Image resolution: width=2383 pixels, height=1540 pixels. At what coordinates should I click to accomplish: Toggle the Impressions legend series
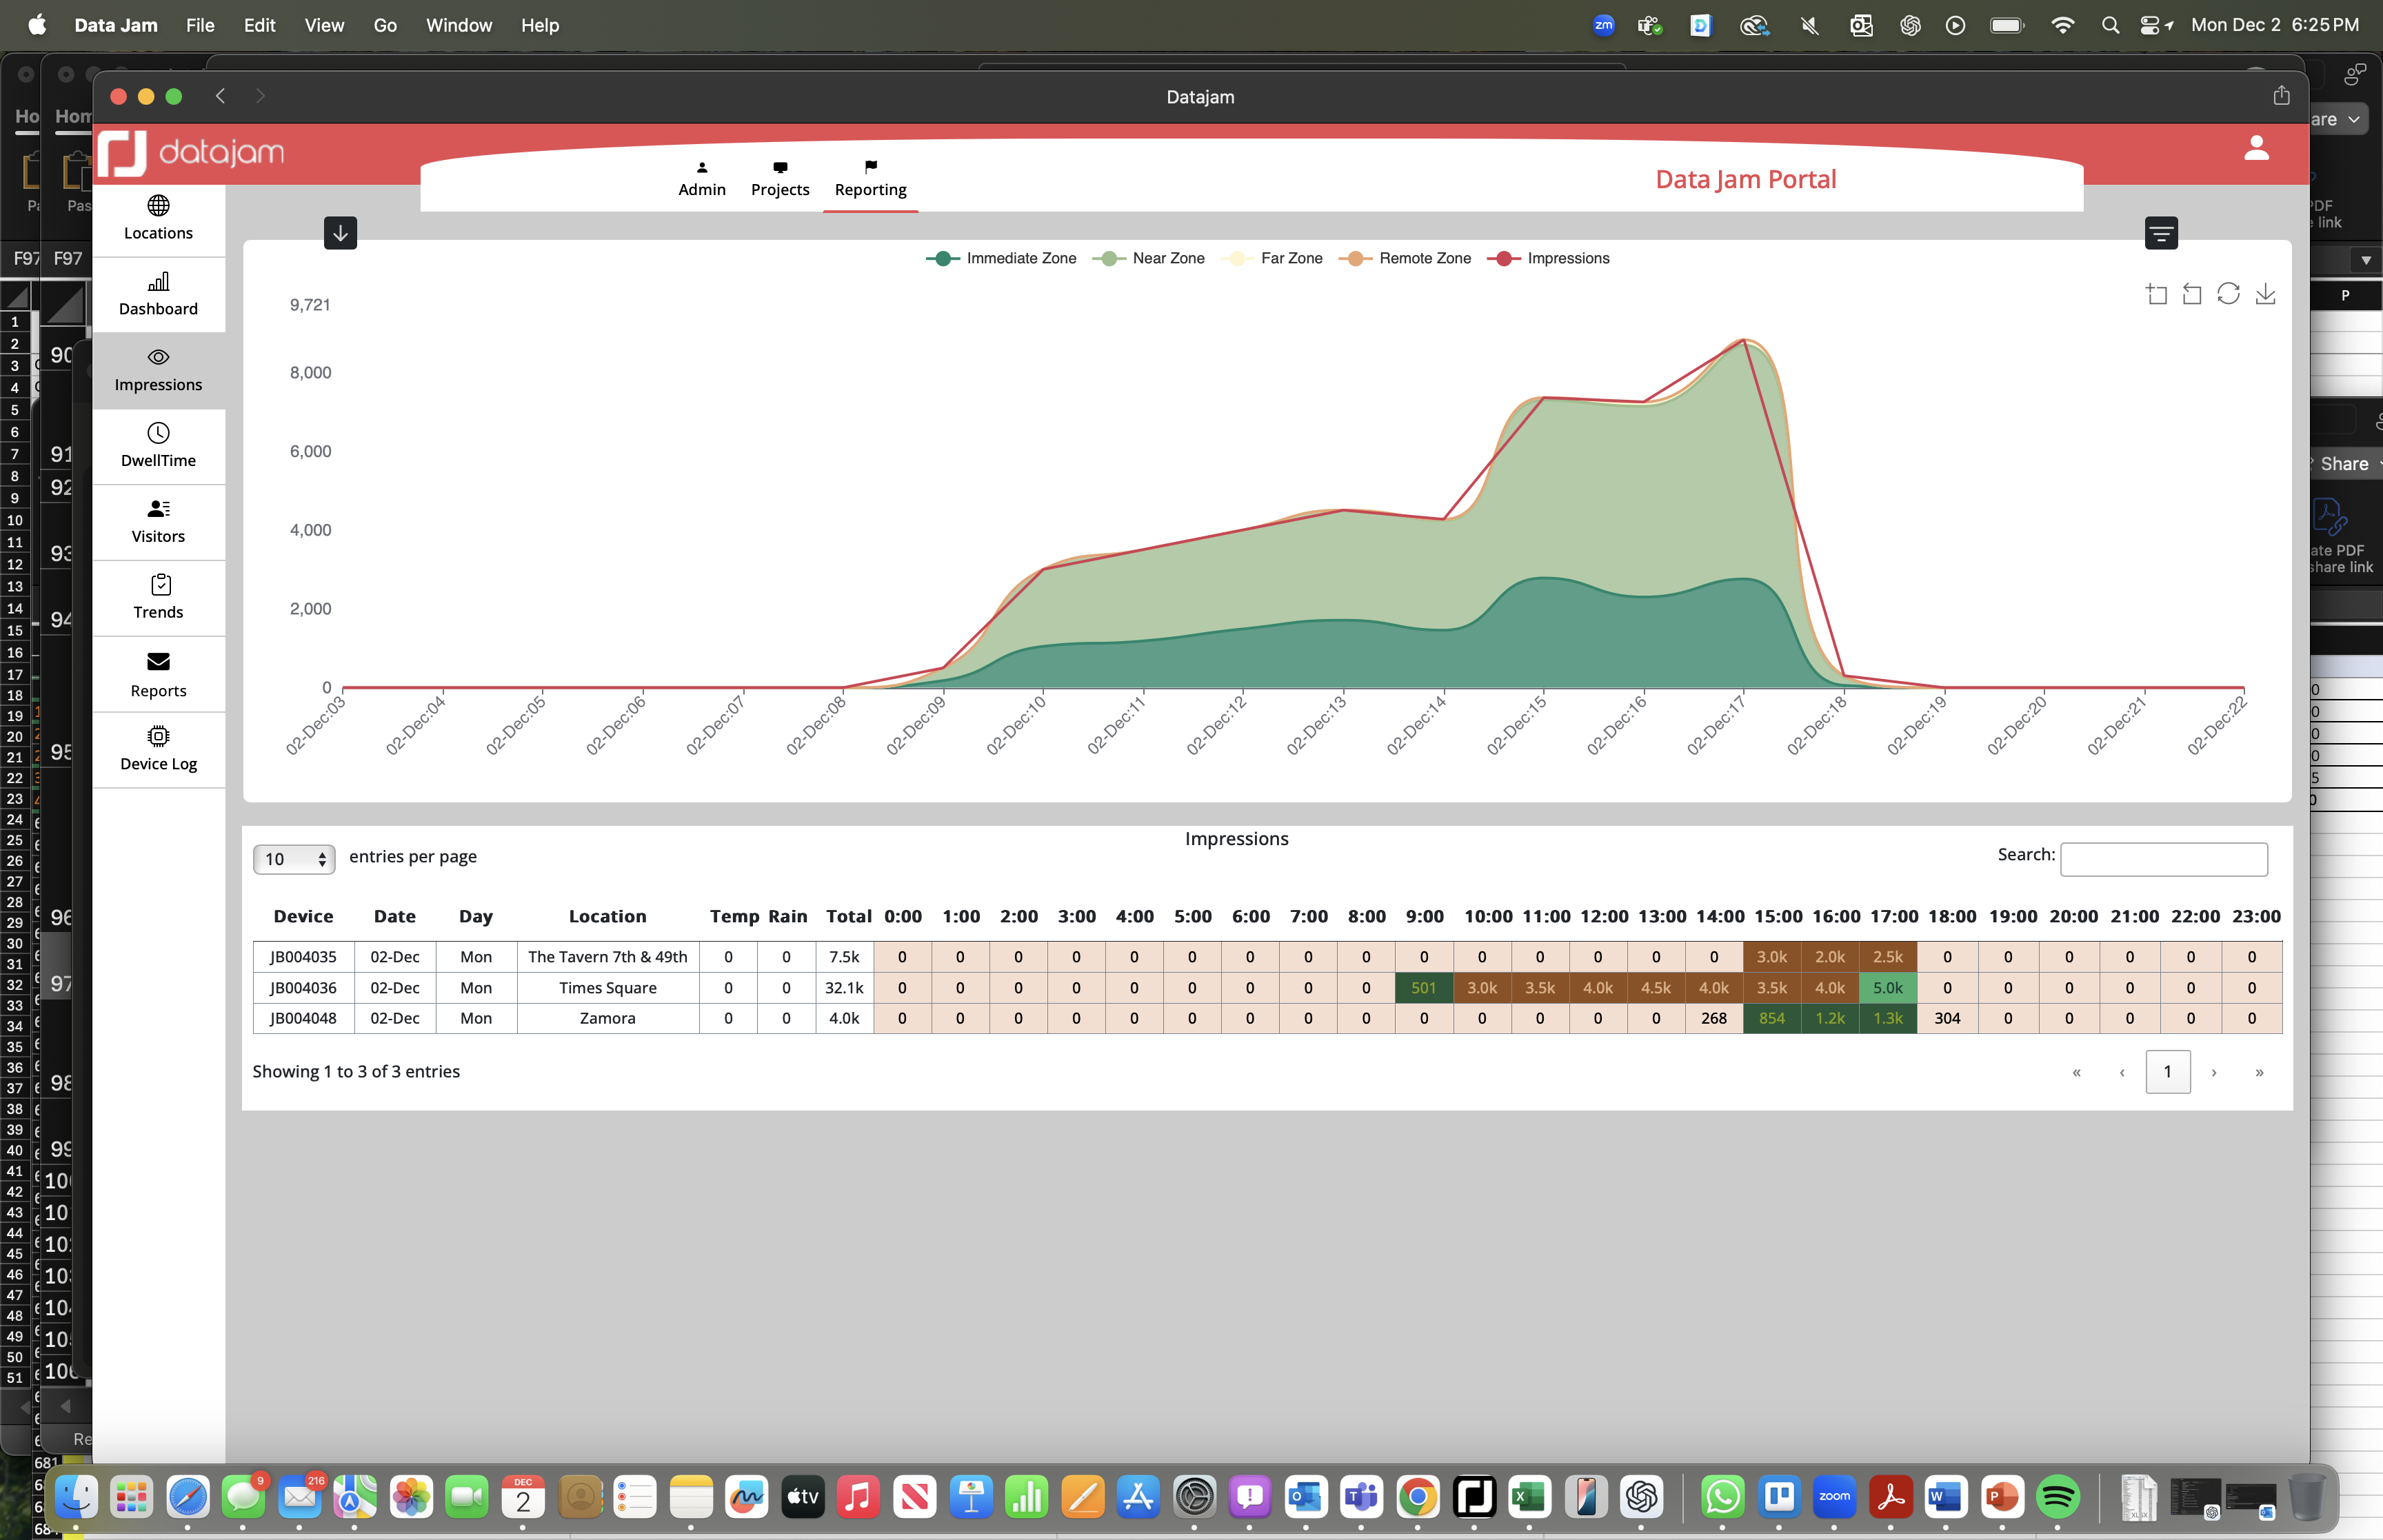[1551, 258]
